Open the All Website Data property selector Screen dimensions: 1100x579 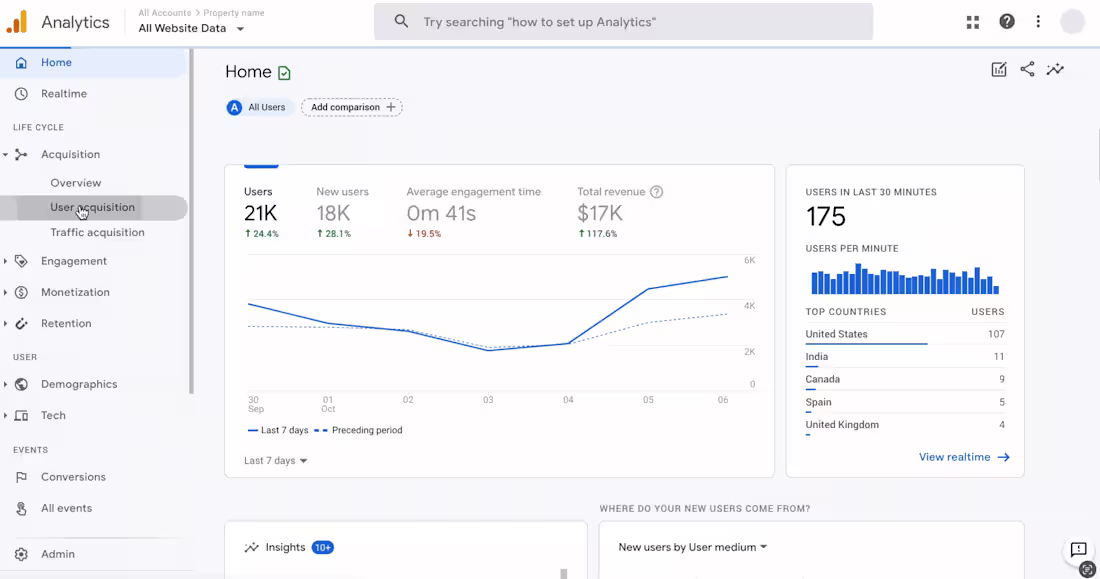click(192, 28)
